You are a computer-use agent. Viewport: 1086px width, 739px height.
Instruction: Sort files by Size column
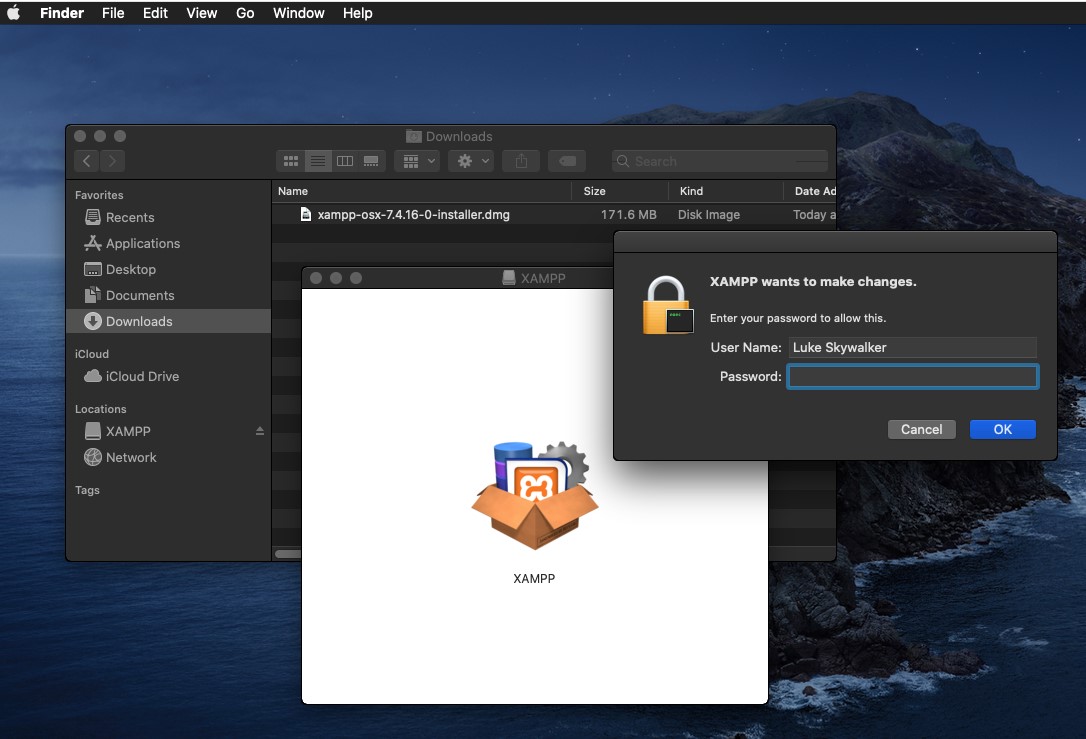620,191
